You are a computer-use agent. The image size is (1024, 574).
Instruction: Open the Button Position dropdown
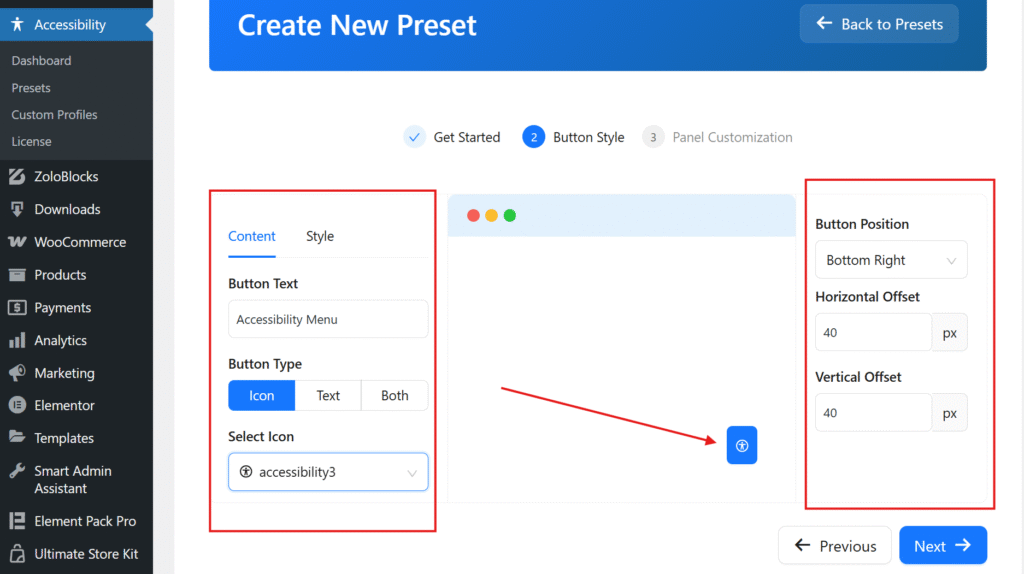click(891, 260)
